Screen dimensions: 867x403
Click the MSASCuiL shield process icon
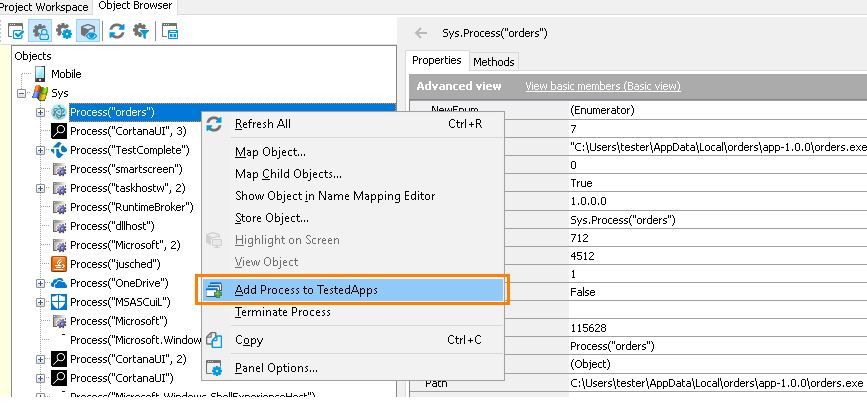59,302
